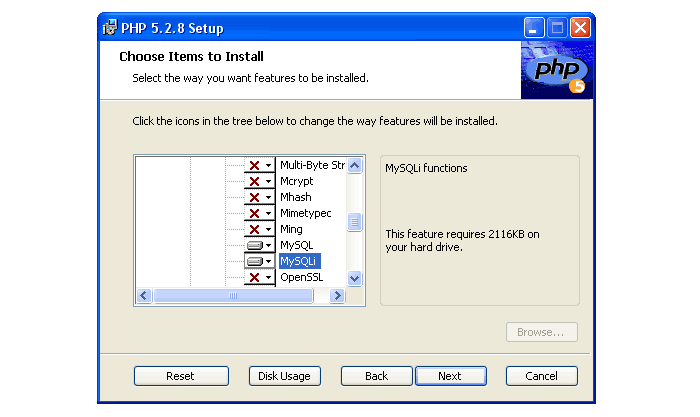Screen dimensions: 700x417
Task: Select the MySQL item in the feature tree
Action: click(x=296, y=245)
